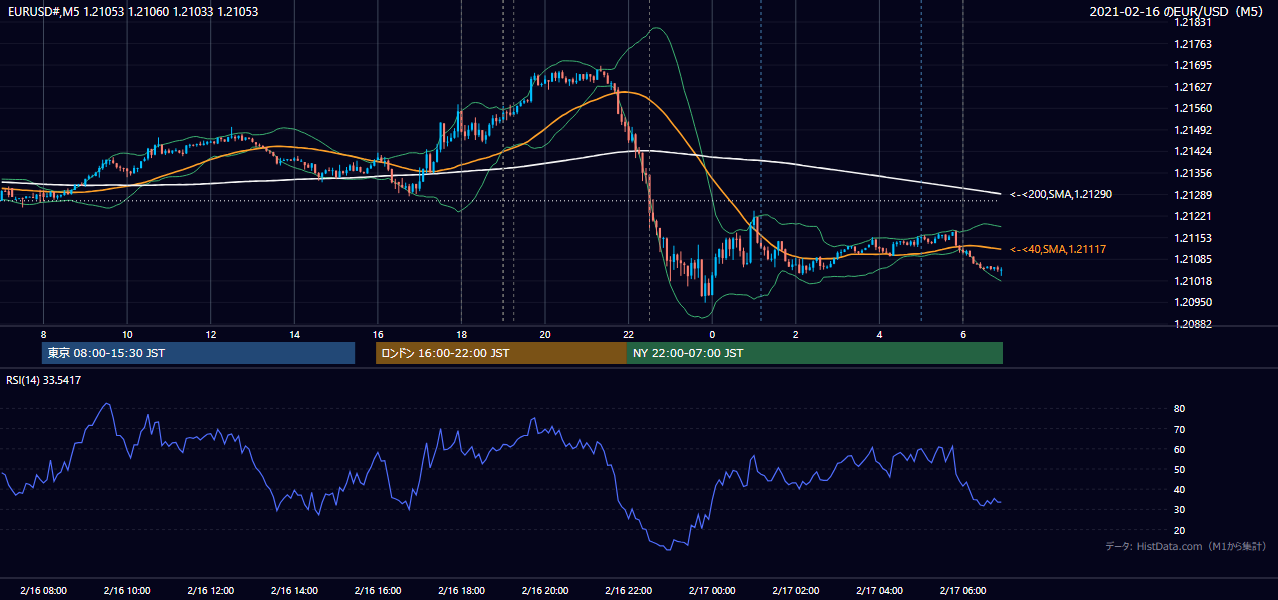Click price level 1.21356 on the axis
This screenshot has height=600, width=1278.
pos(1194,173)
